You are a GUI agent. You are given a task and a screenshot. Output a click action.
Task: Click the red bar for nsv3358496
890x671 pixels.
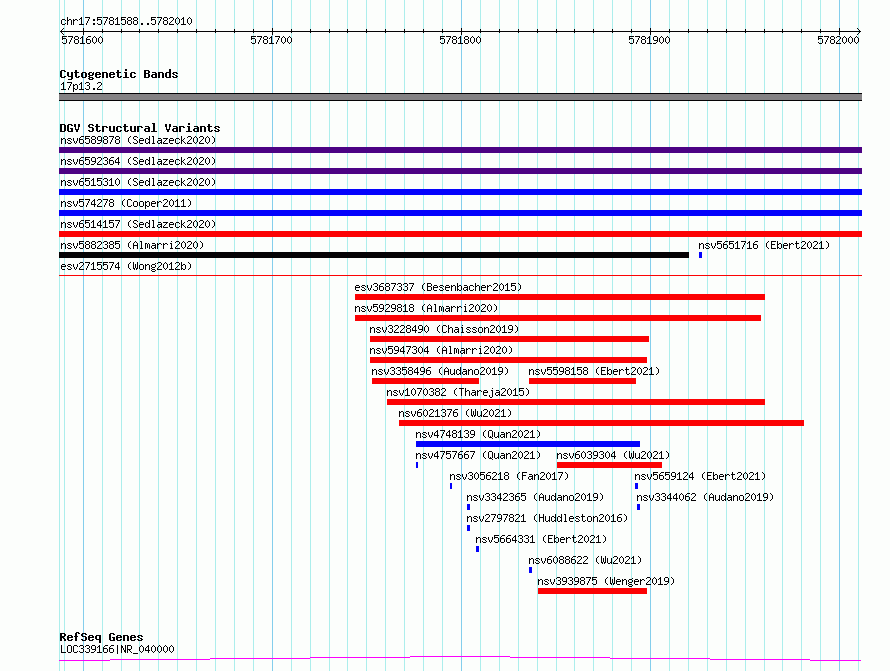[x=425, y=381]
